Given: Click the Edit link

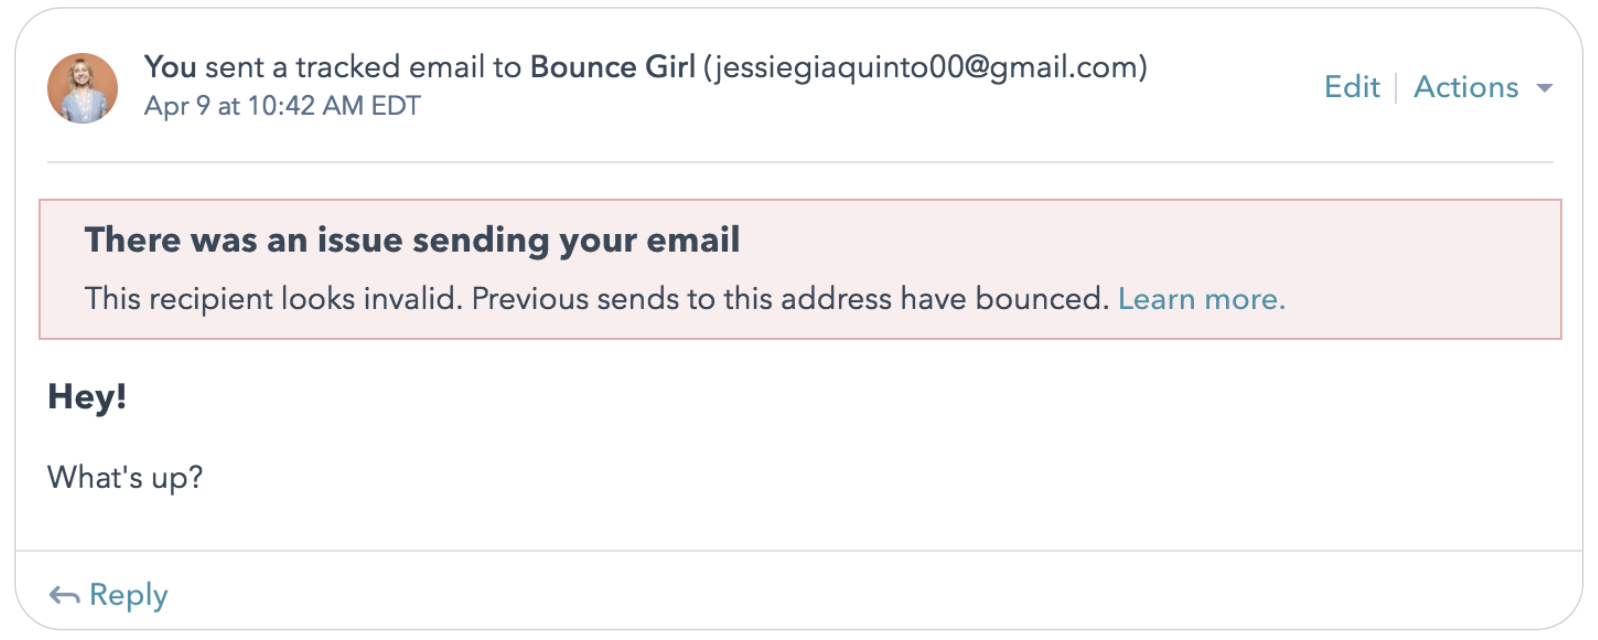Looking at the screenshot, I should [1351, 87].
